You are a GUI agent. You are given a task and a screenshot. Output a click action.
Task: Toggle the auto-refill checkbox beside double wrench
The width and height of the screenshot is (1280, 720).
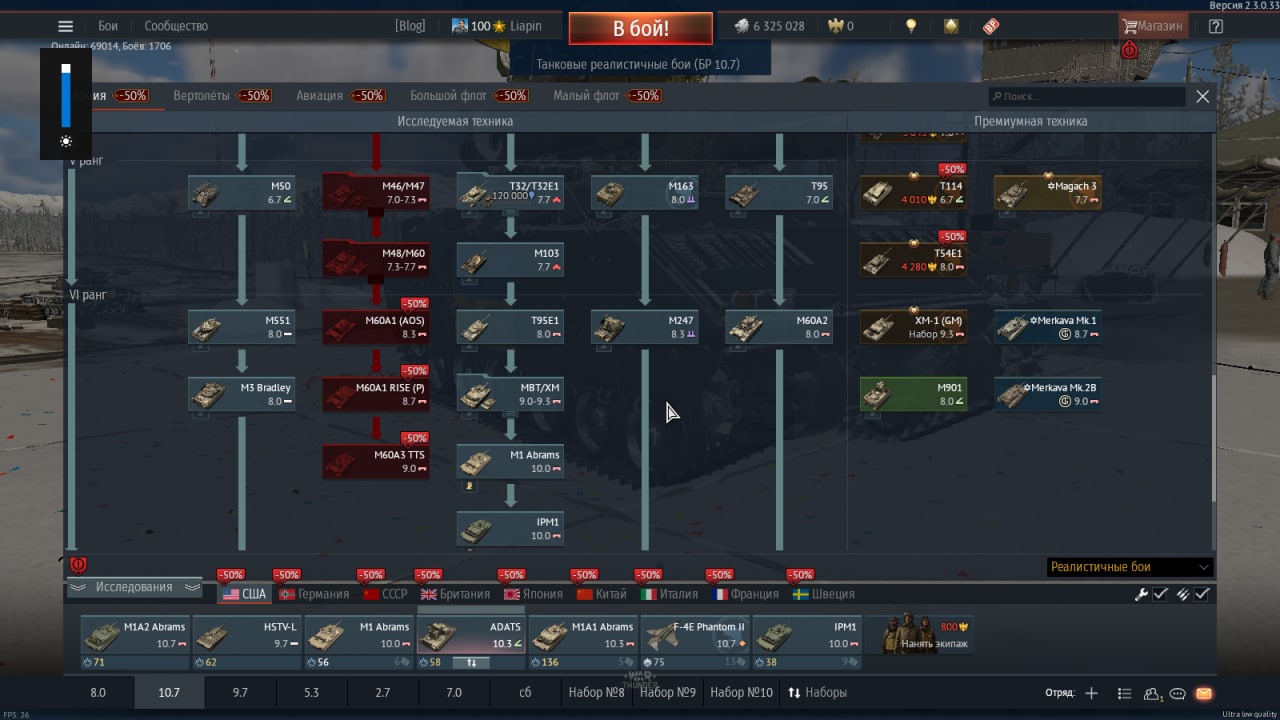1202,594
